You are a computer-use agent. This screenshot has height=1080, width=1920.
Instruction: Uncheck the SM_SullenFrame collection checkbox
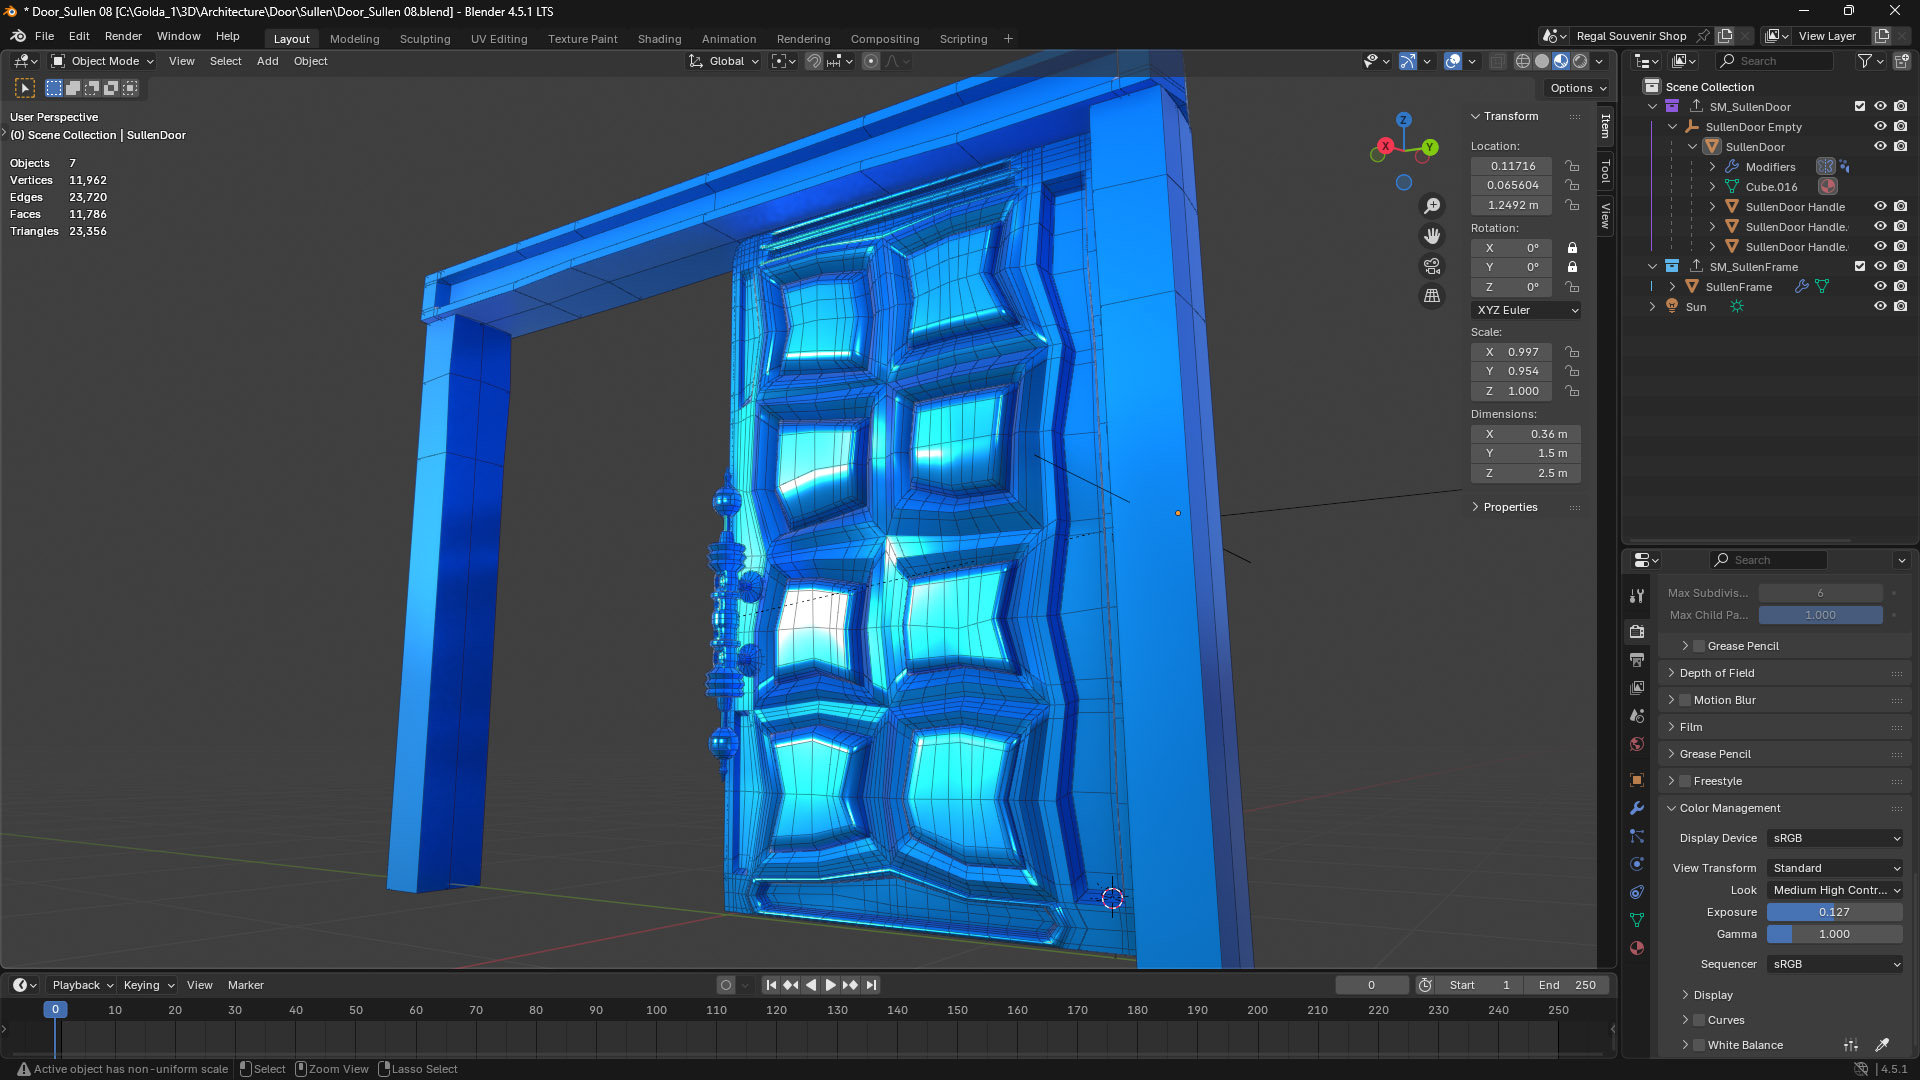click(x=1860, y=267)
